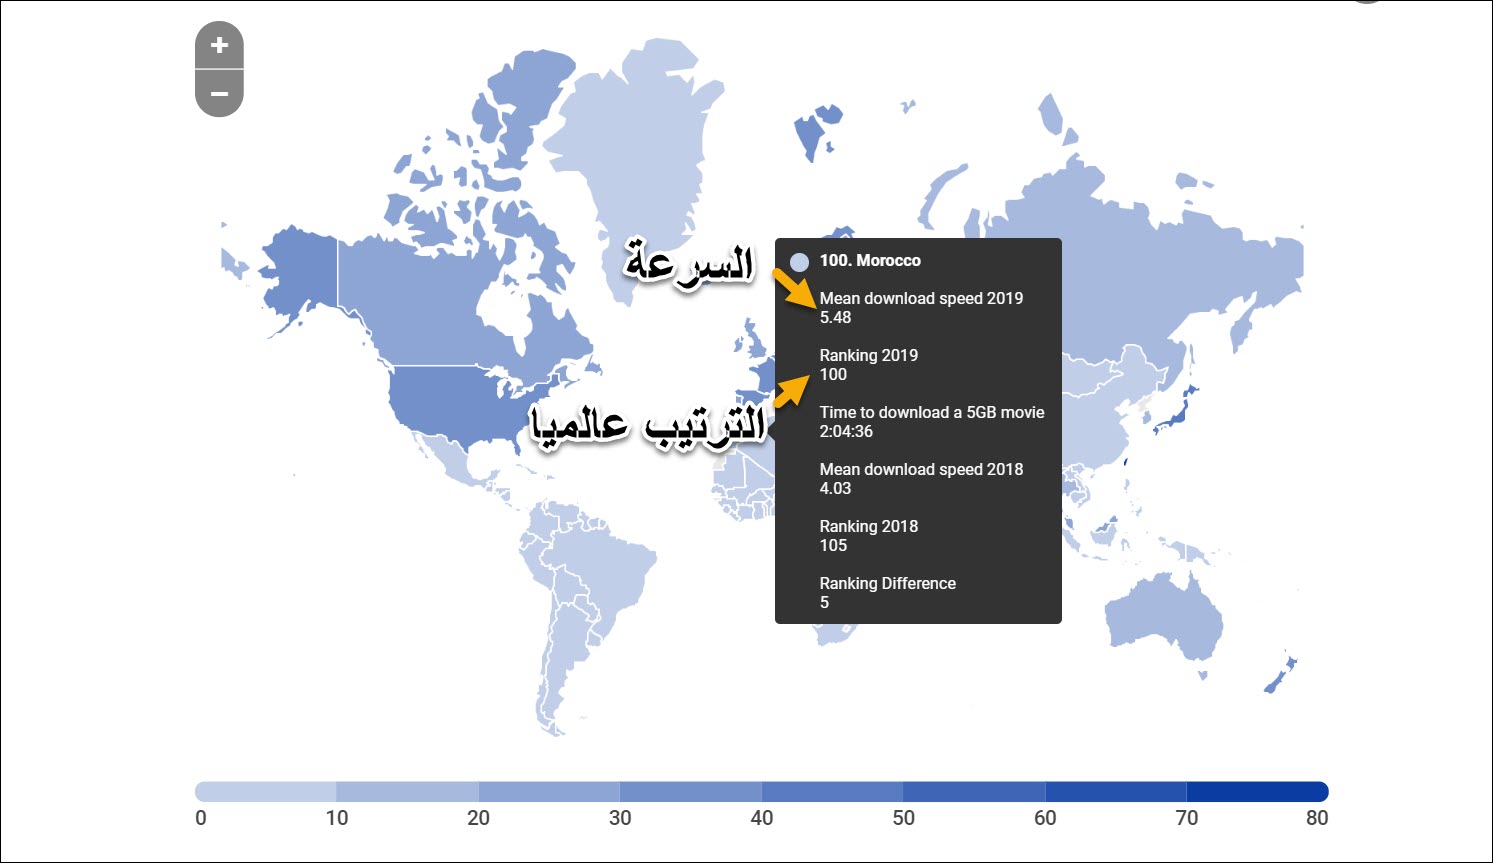1493x863 pixels.
Task: Click the 10–20 legend color segment
Action: (407, 792)
